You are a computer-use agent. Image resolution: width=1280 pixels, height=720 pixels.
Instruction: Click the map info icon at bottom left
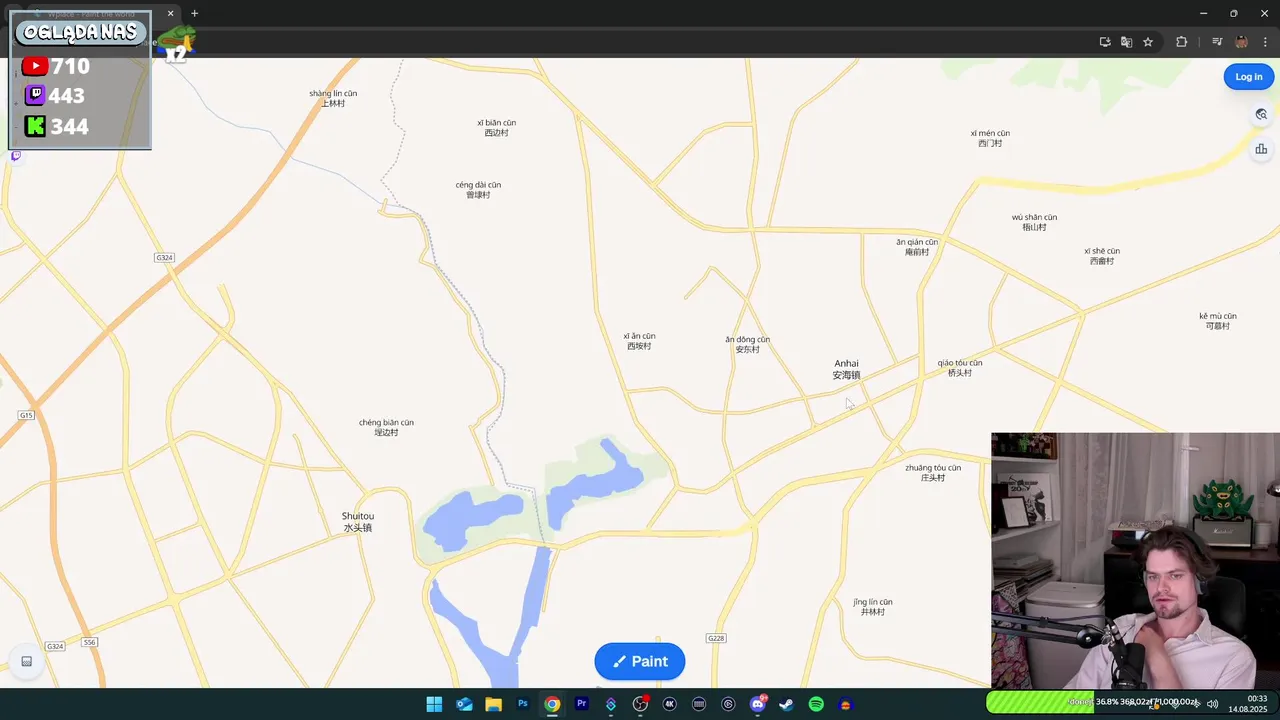click(27, 661)
